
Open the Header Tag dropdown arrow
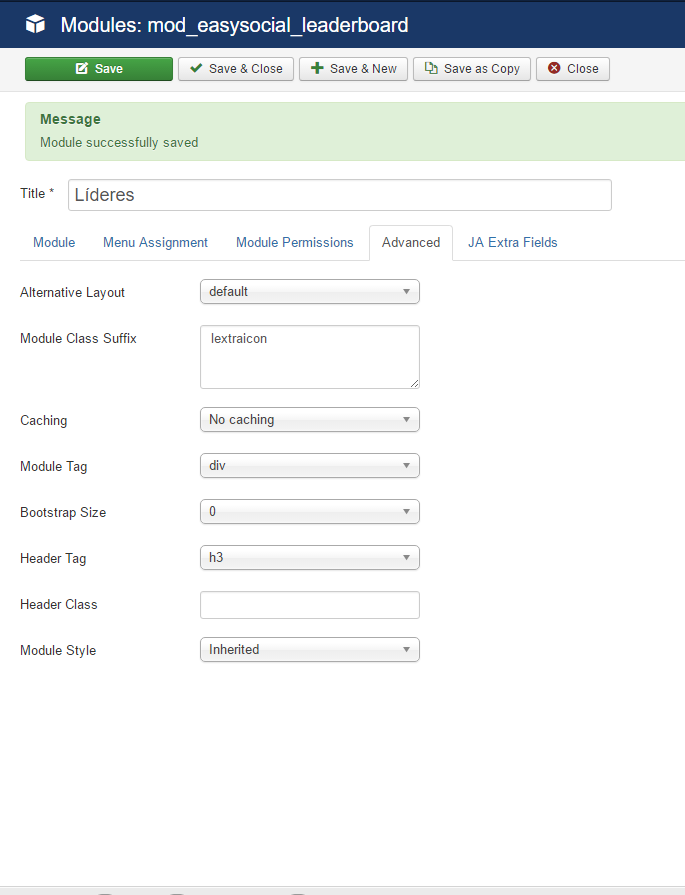[406, 558]
